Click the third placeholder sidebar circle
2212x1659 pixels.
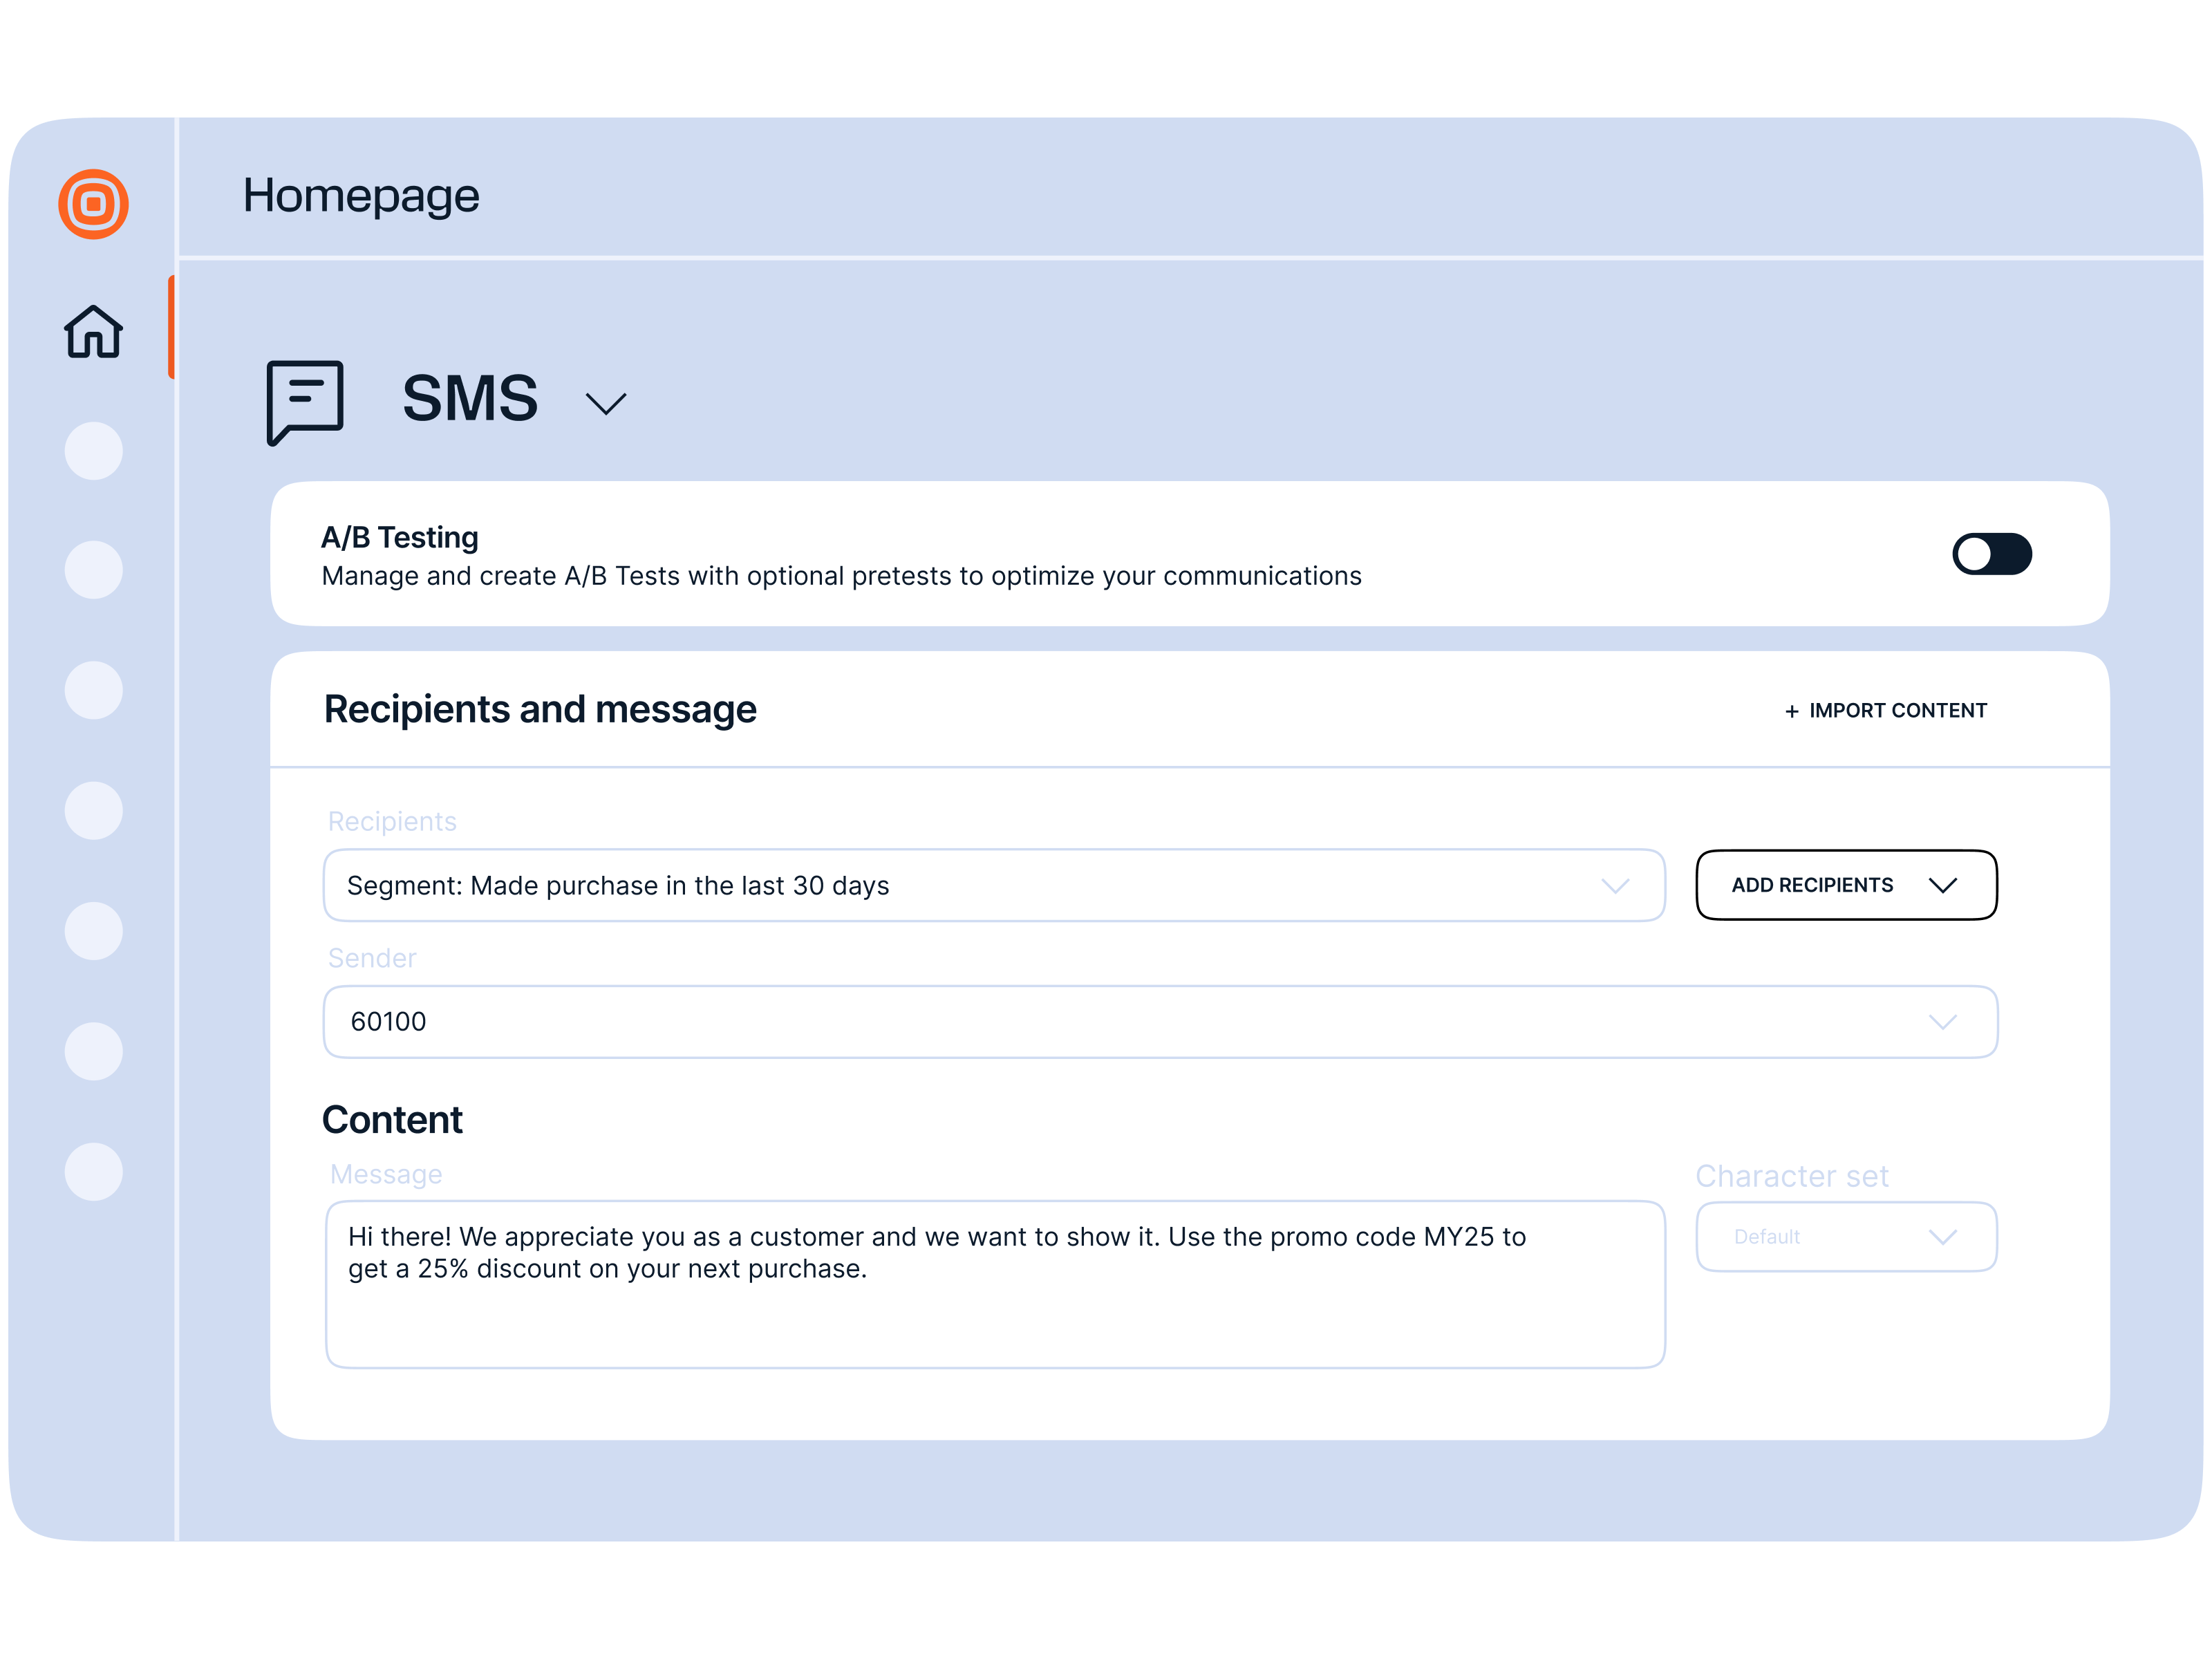coord(93,690)
